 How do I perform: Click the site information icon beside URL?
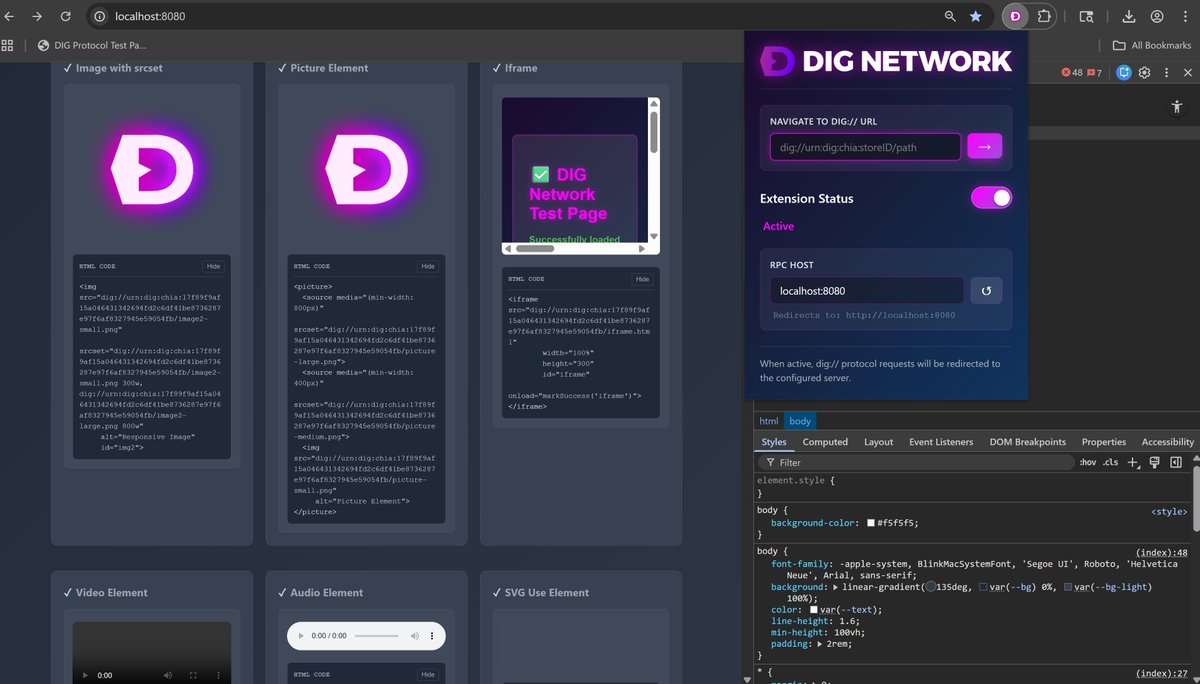pos(99,17)
